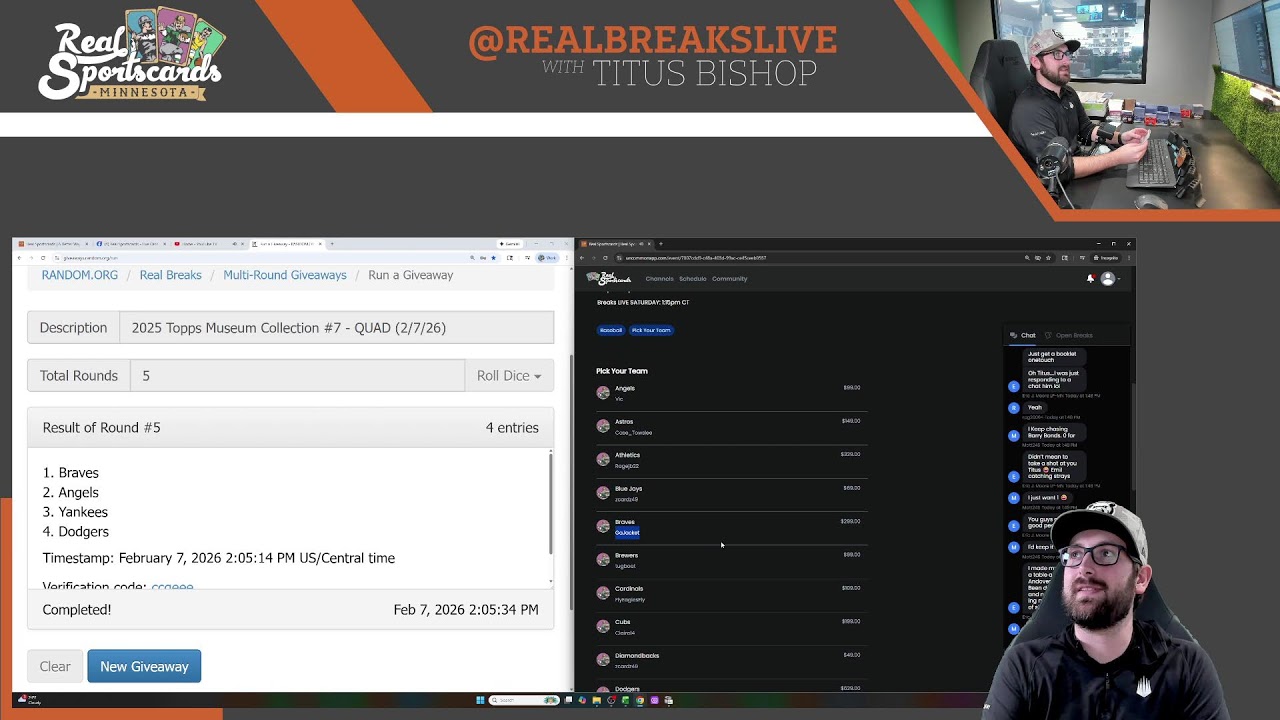Screen dimensions: 1280x720
Task: Open the weather widget on taskbar
Action: coord(30,700)
